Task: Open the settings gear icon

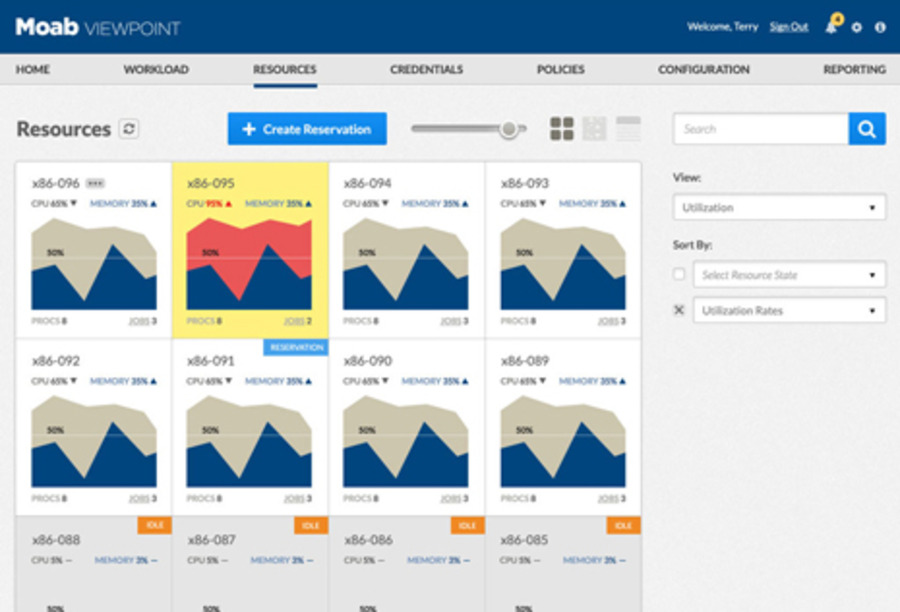Action: tap(856, 27)
